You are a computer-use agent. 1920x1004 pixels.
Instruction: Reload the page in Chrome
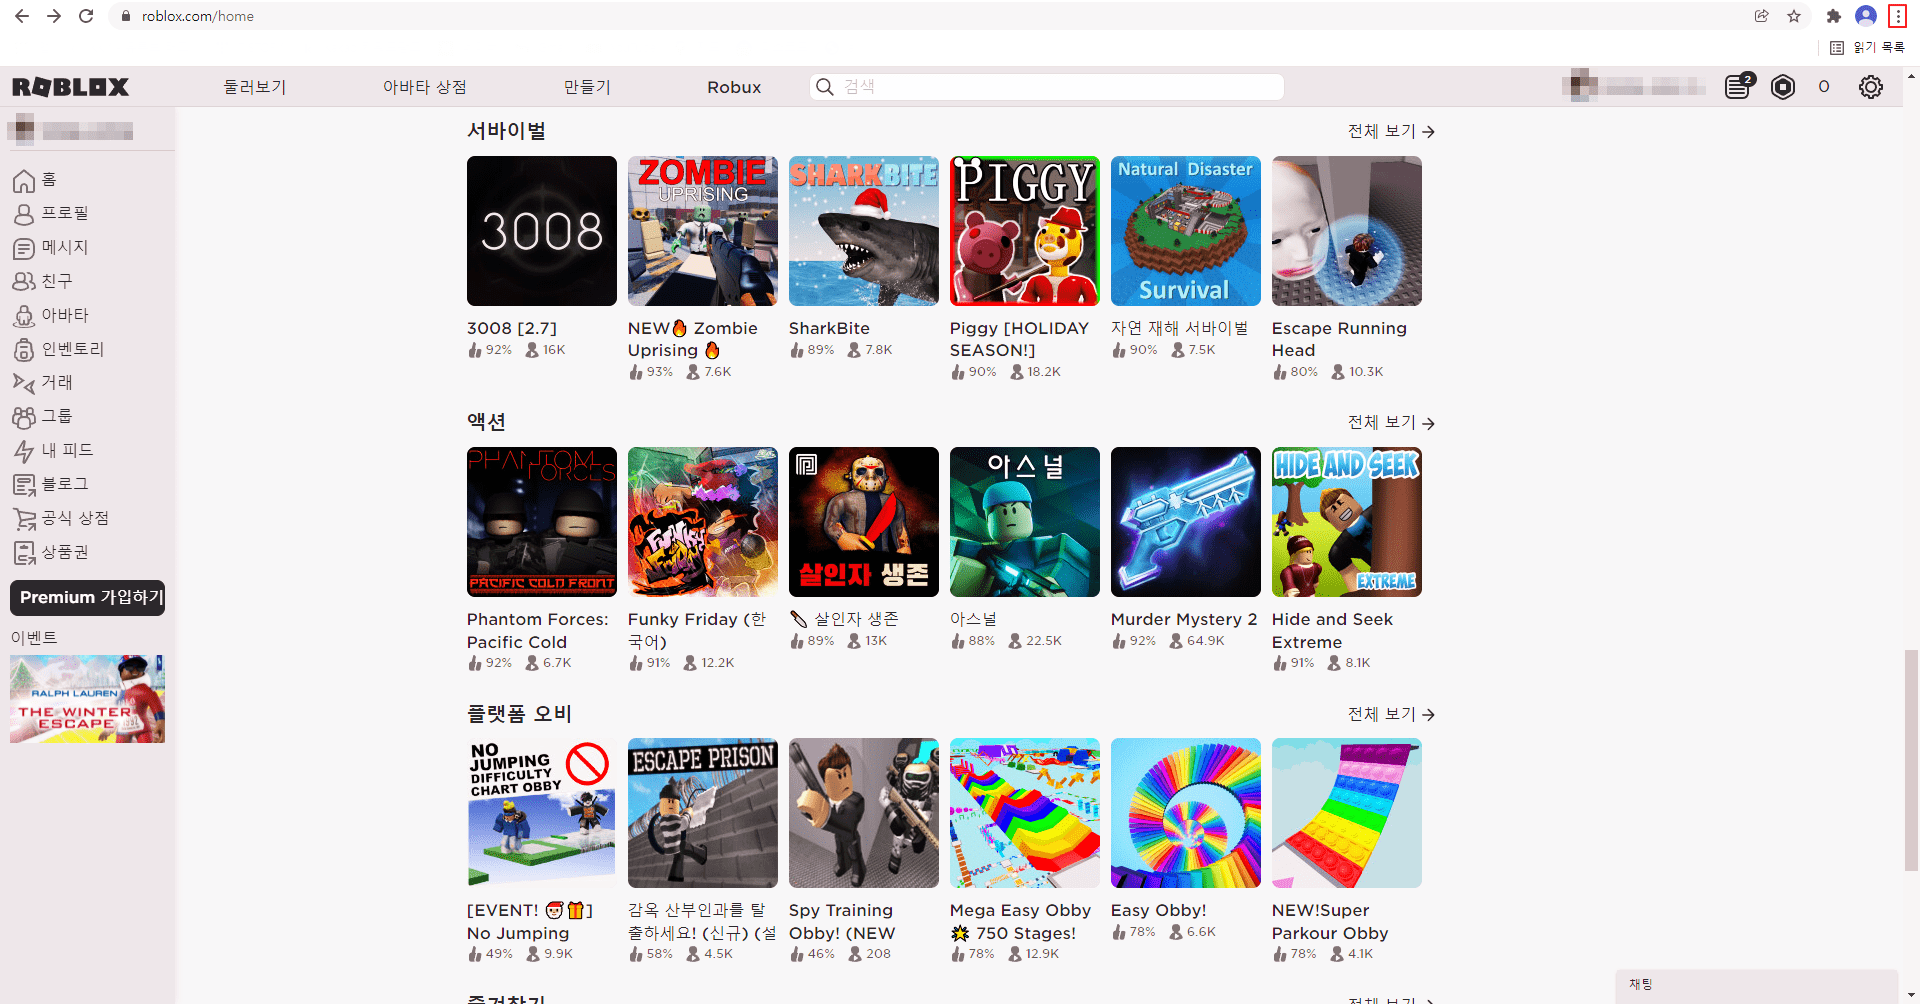point(86,16)
